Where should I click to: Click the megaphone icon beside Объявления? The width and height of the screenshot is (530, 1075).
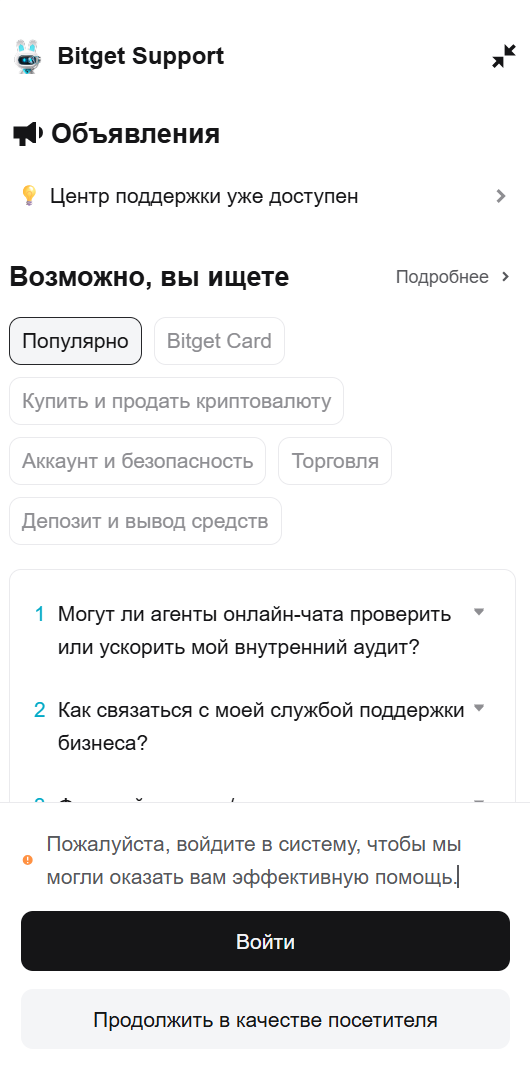pos(27,134)
